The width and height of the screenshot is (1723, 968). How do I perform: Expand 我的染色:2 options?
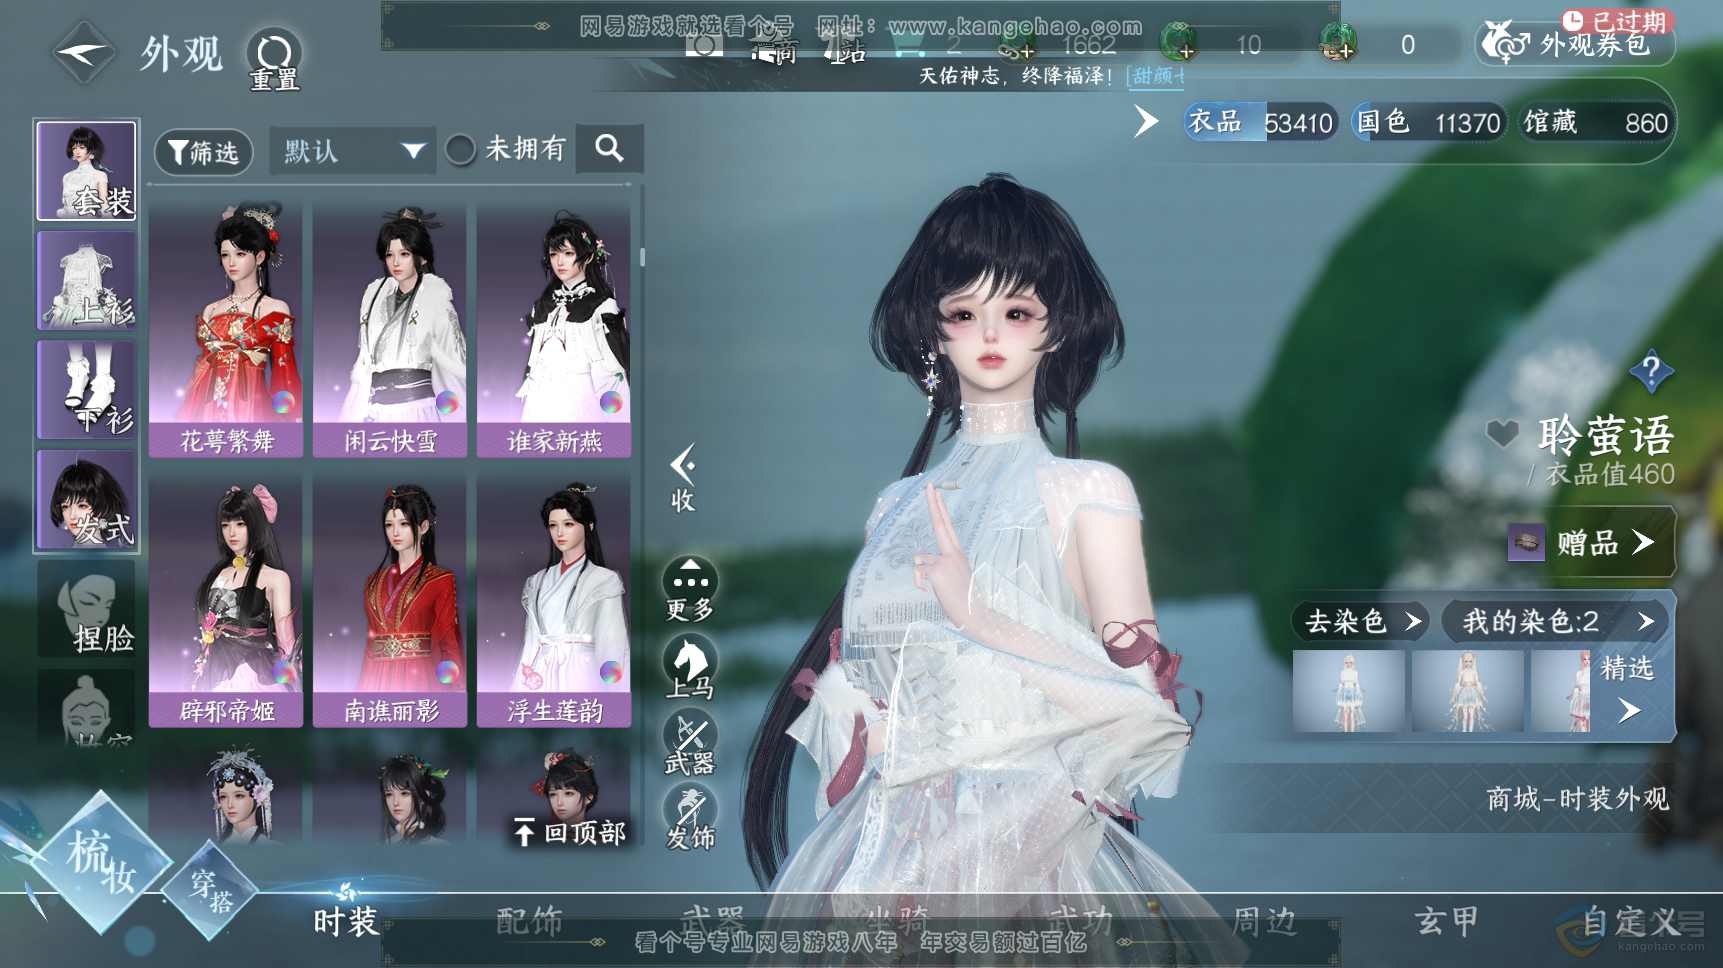1556,622
